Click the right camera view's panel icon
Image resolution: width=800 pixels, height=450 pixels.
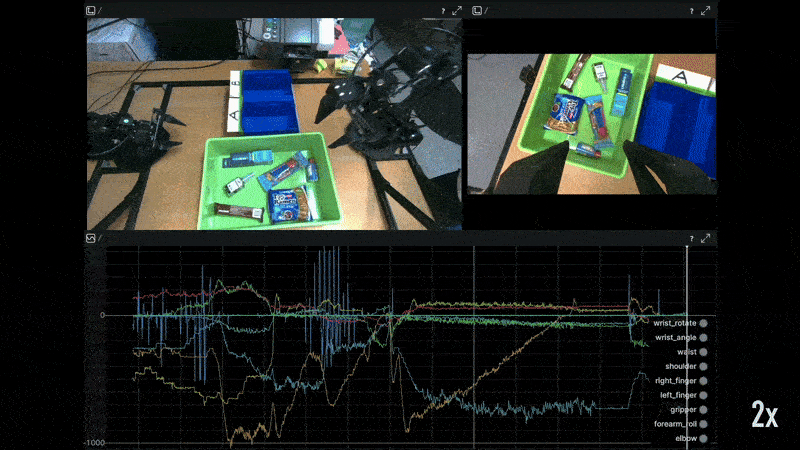[x=477, y=10]
